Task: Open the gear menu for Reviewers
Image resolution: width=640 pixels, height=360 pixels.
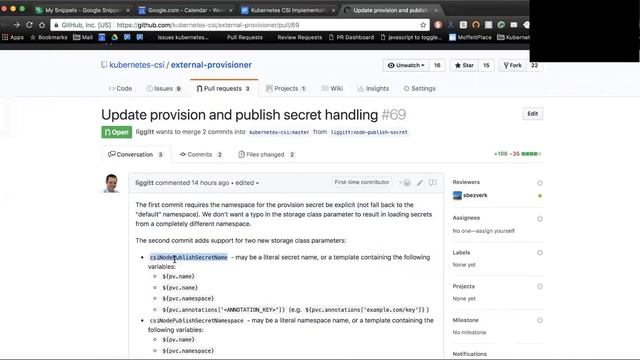Action: click(x=540, y=183)
